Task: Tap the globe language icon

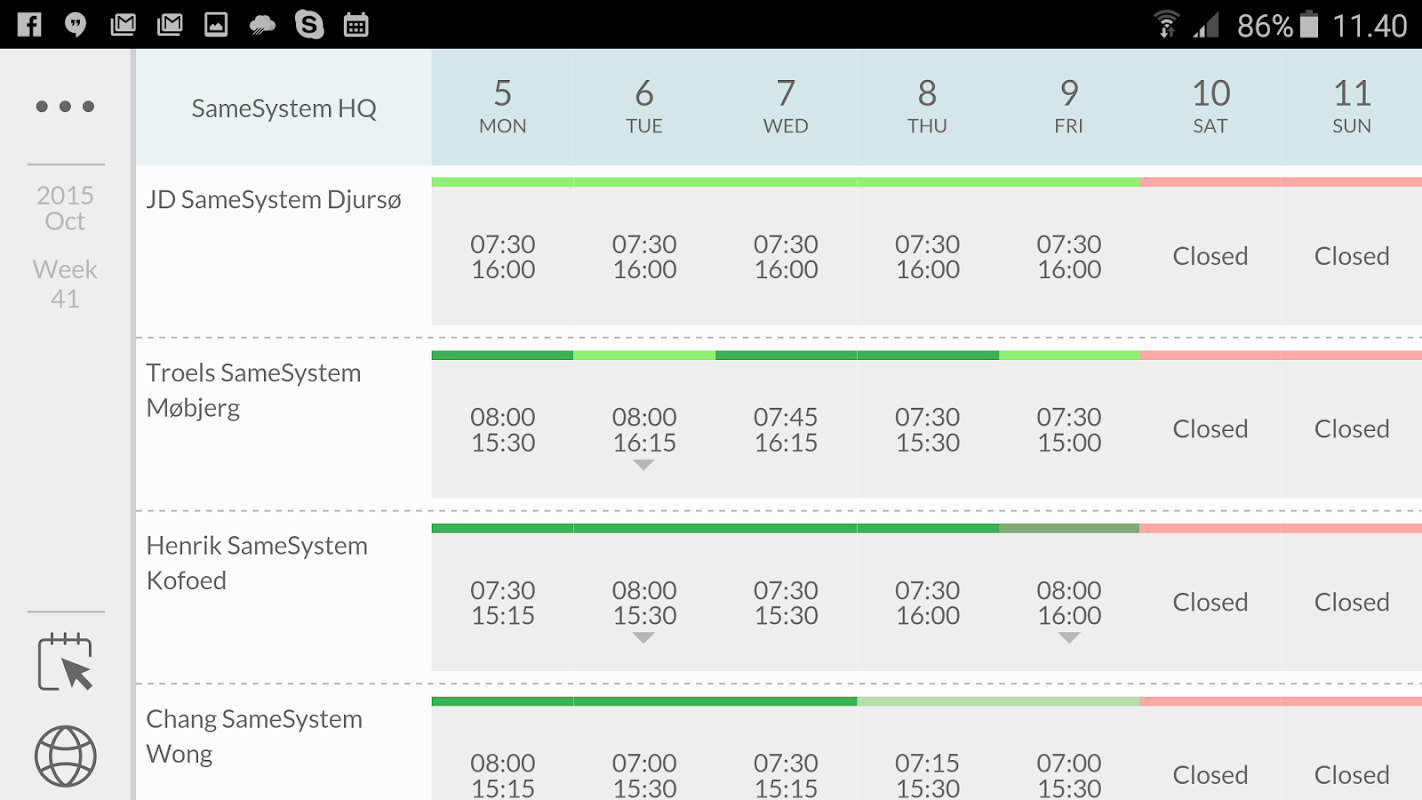Action: [65, 756]
